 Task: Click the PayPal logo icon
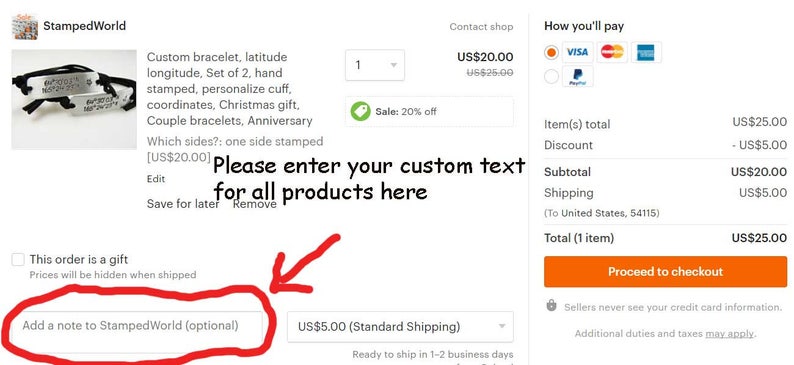pos(577,76)
